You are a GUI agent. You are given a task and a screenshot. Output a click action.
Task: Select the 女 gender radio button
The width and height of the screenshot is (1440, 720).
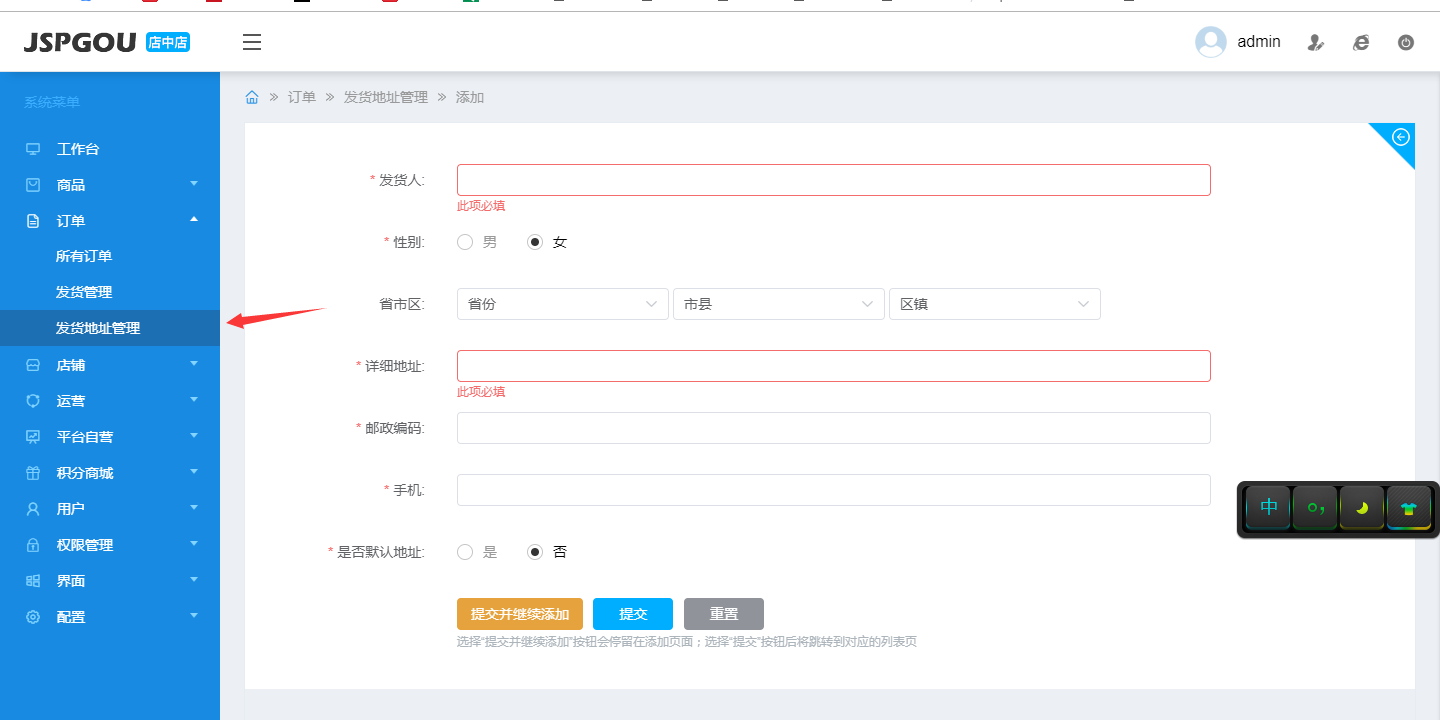pos(535,242)
